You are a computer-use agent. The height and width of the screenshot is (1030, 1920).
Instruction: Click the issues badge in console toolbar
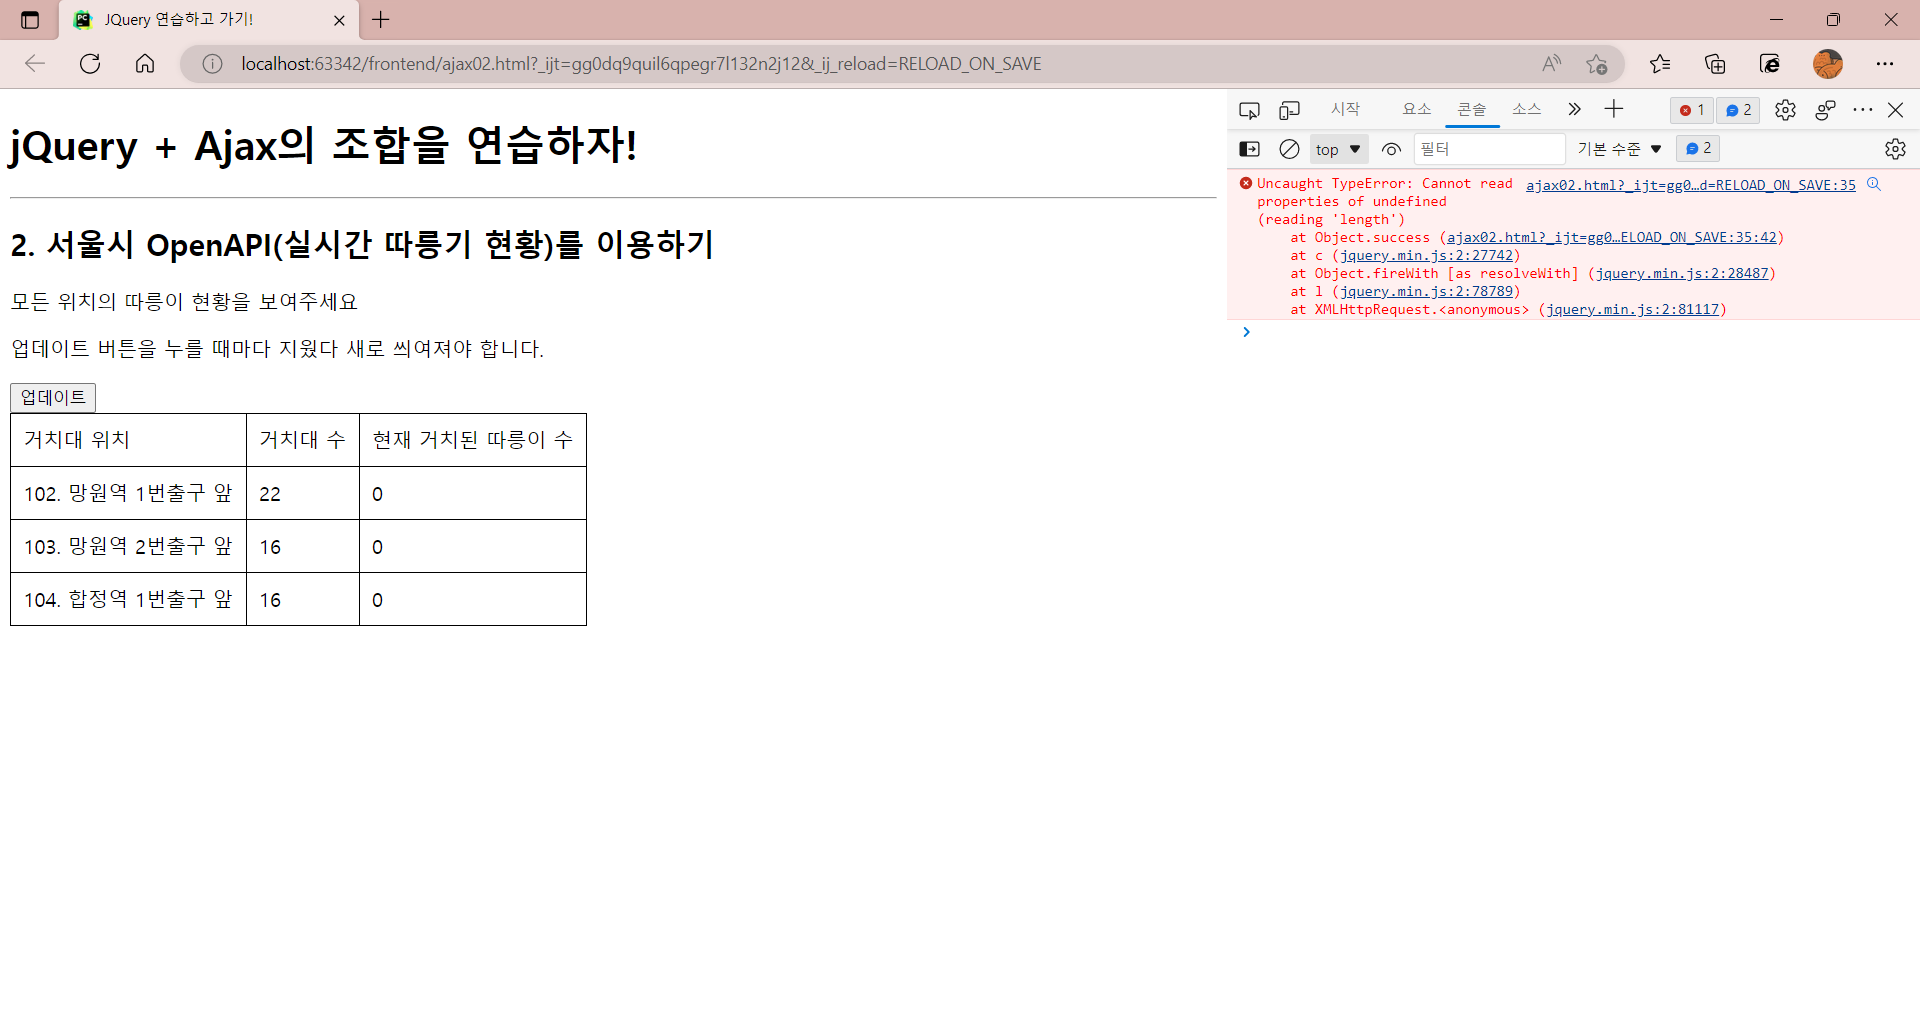click(1698, 148)
